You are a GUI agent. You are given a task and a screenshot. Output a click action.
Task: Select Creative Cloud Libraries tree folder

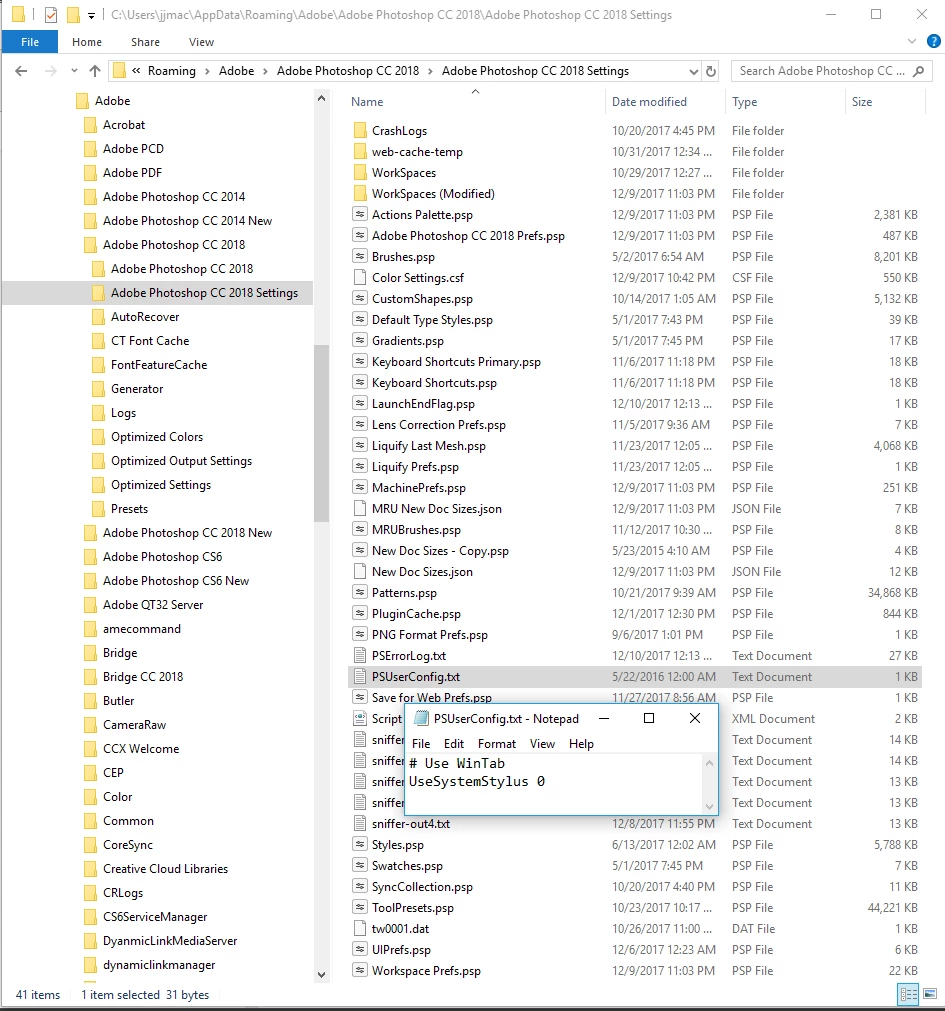[x=166, y=869]
